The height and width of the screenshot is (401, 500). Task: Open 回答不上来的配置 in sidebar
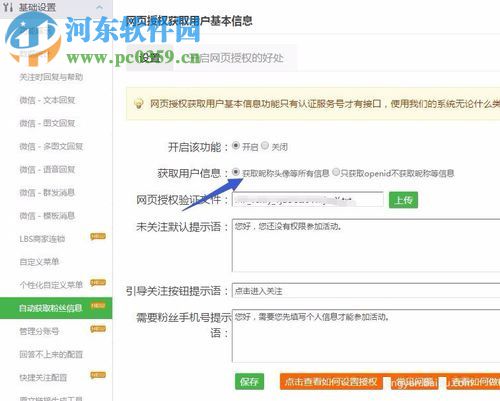[x=51, y=354]
